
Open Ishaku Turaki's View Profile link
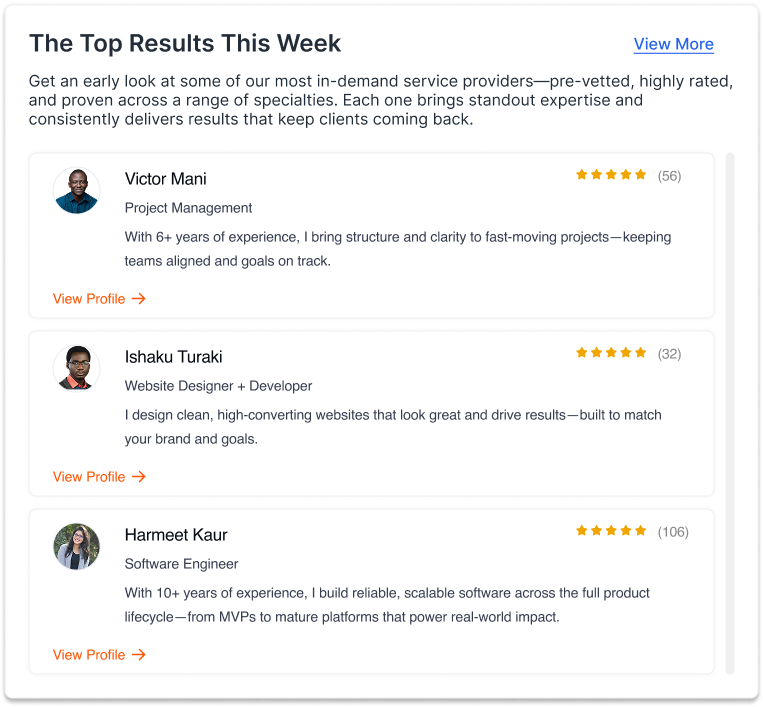[x=89, y=477]
